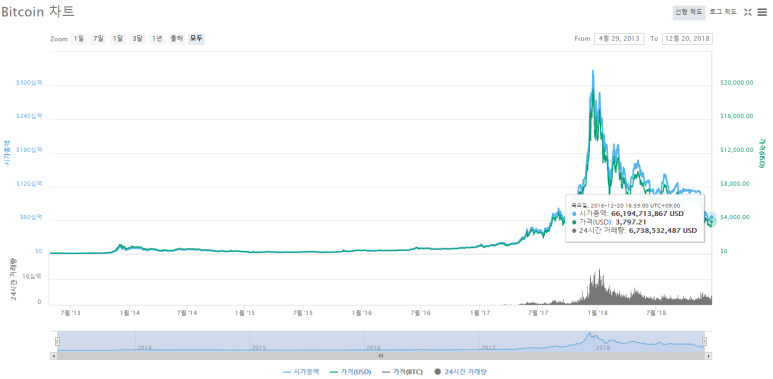Click the 1월 '18 x-axis label
773x379 pixels.
coord(597,312)
